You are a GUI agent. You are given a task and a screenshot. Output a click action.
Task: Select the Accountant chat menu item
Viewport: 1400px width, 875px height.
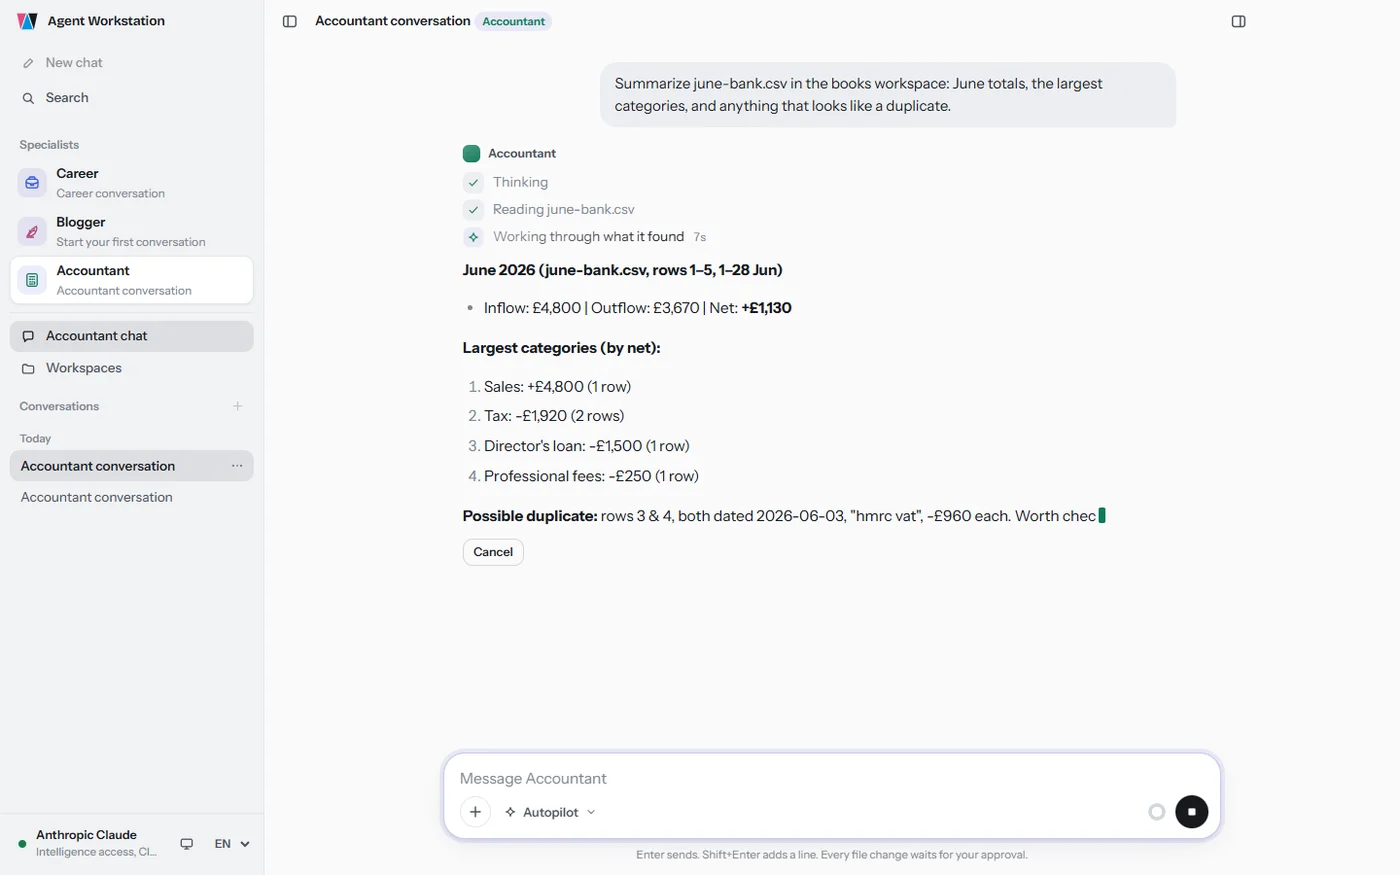132,336
